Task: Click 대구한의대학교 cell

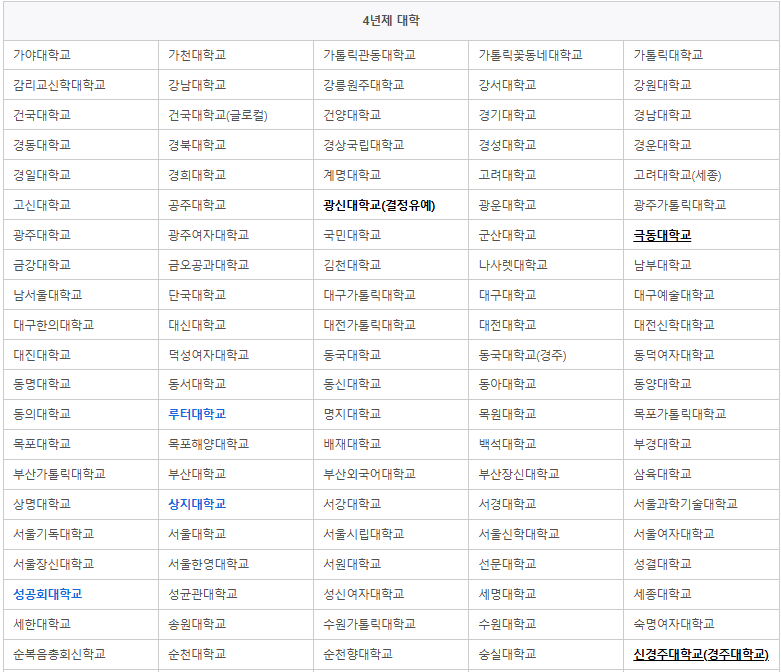Action: pyautogui.click(x=81, y=324)
